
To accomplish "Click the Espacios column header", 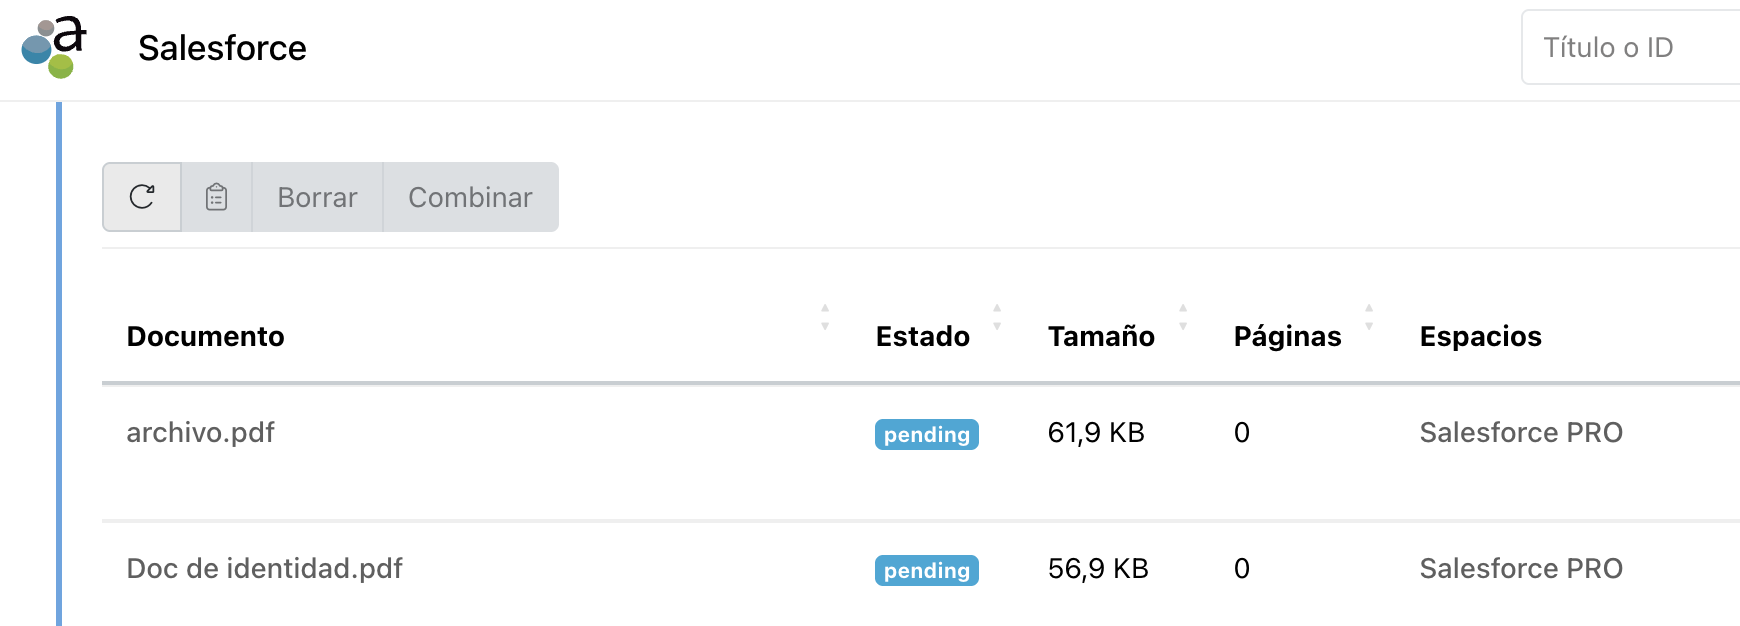I will [1480, 336].
